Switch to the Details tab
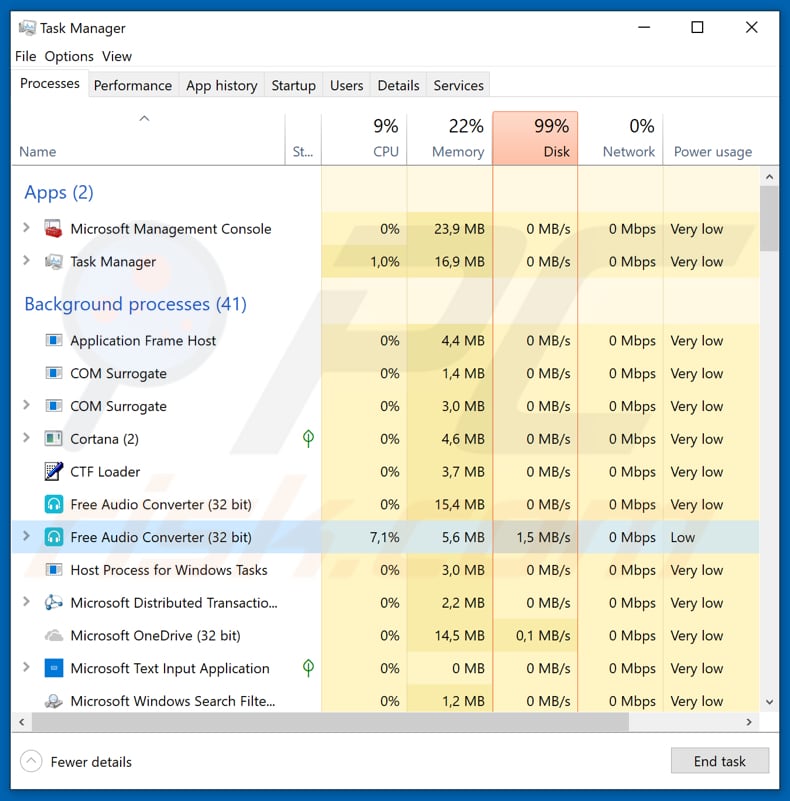The image size is (790, 801). [399, 85]
